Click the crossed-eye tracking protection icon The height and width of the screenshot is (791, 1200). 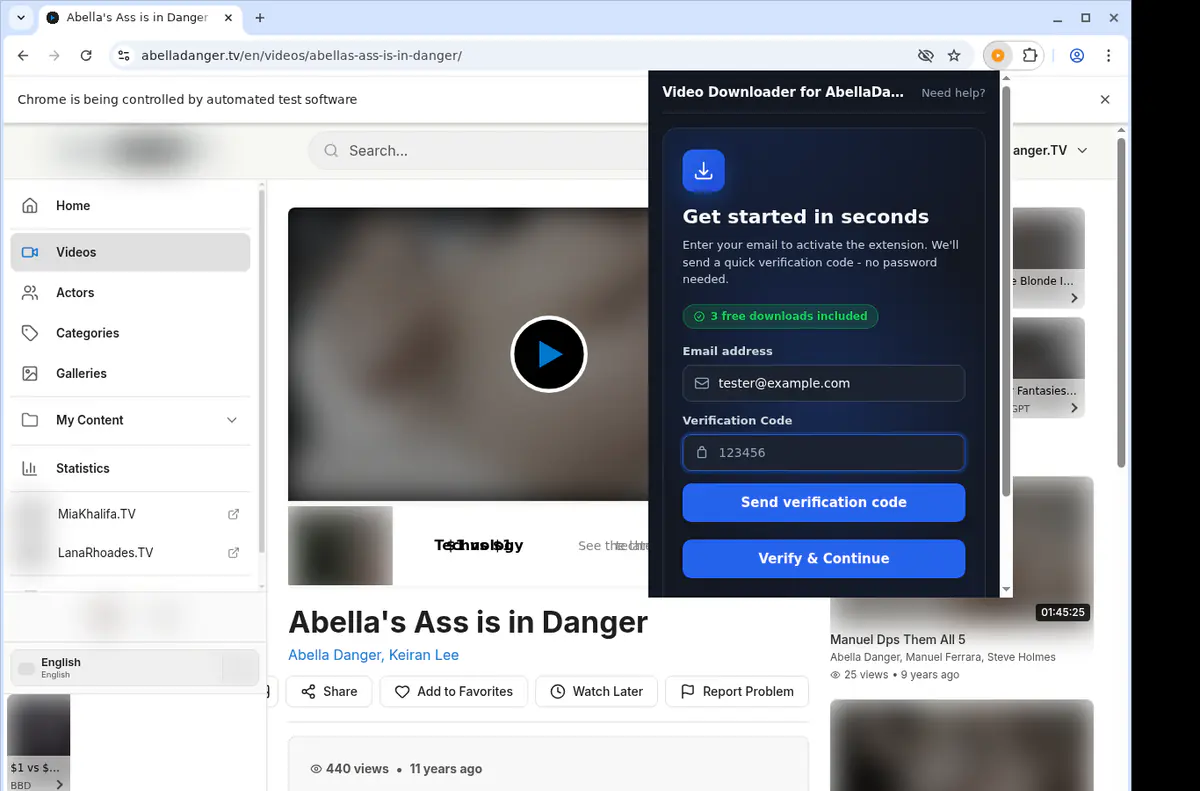pos(925,56)
